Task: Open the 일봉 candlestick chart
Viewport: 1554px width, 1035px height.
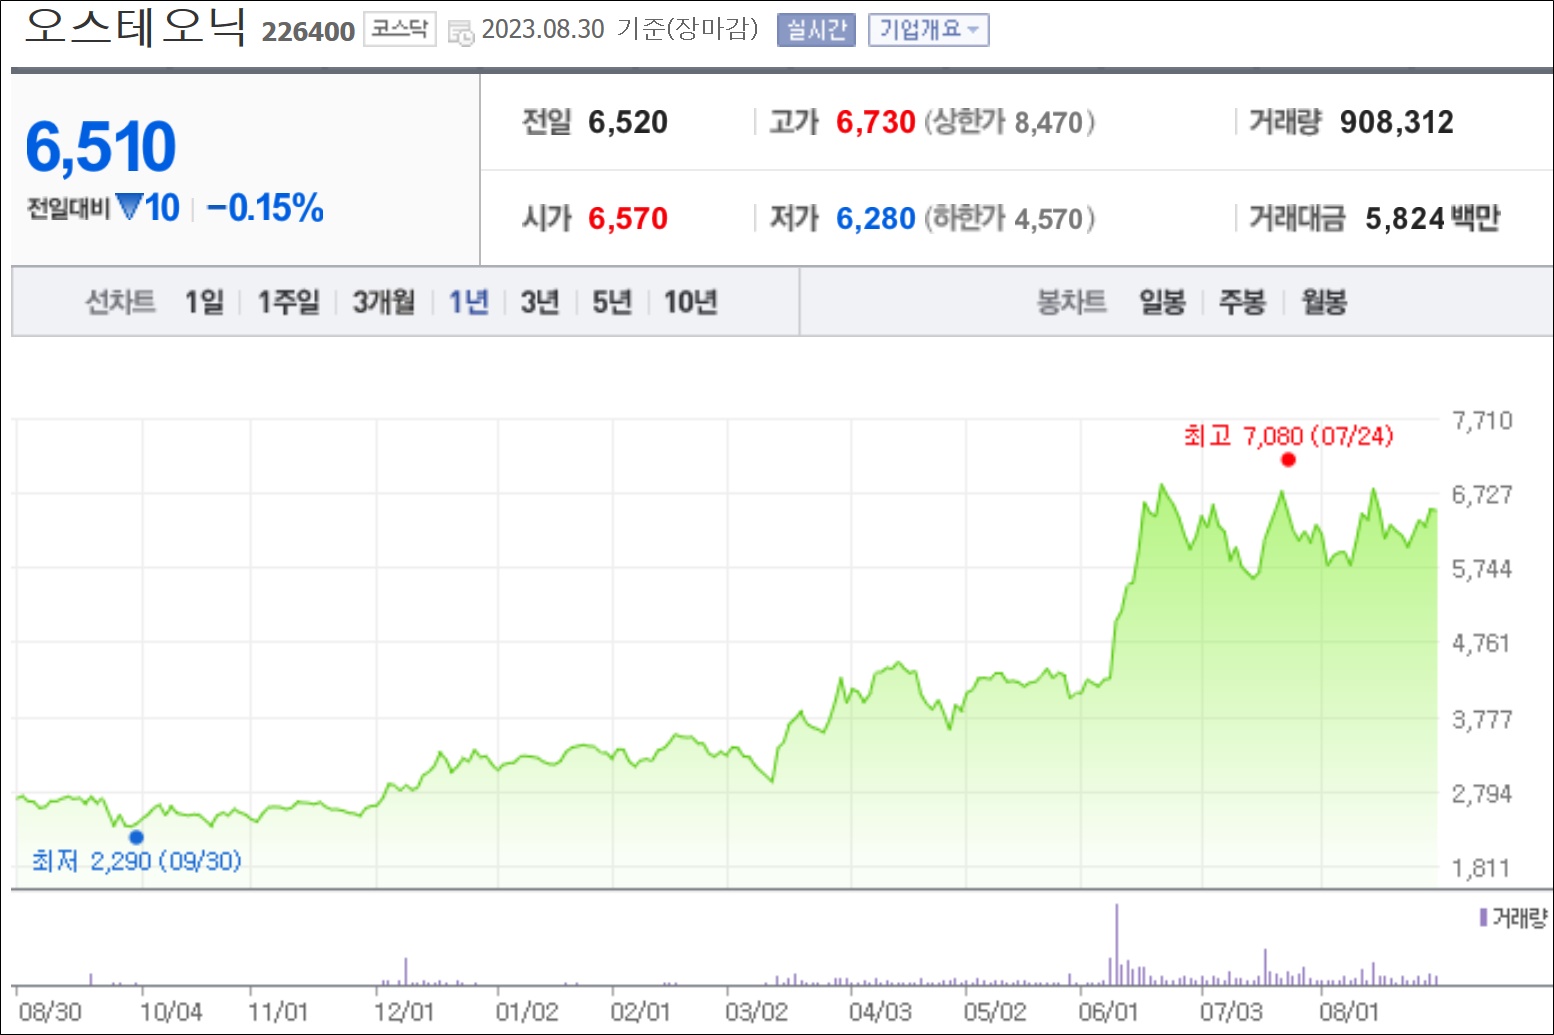Action: point(1162,301)
